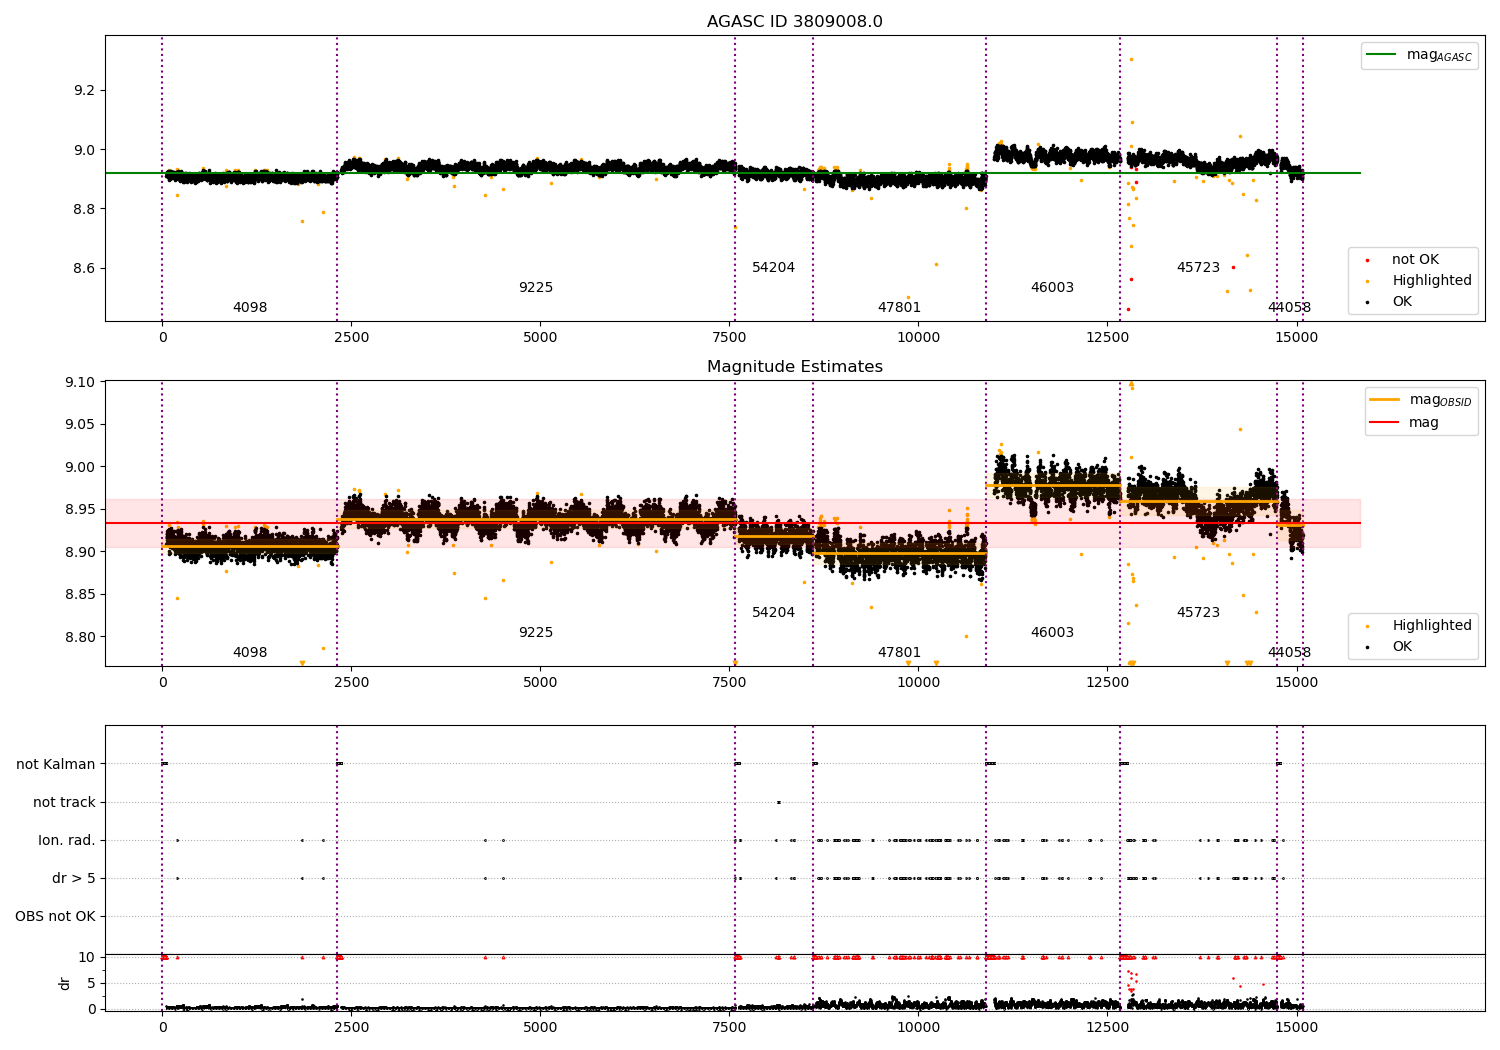Click the 'AGASC ID 3809008.0' plot title
The width and height of the screenshot is (1500, 1050).
[794, 22]
